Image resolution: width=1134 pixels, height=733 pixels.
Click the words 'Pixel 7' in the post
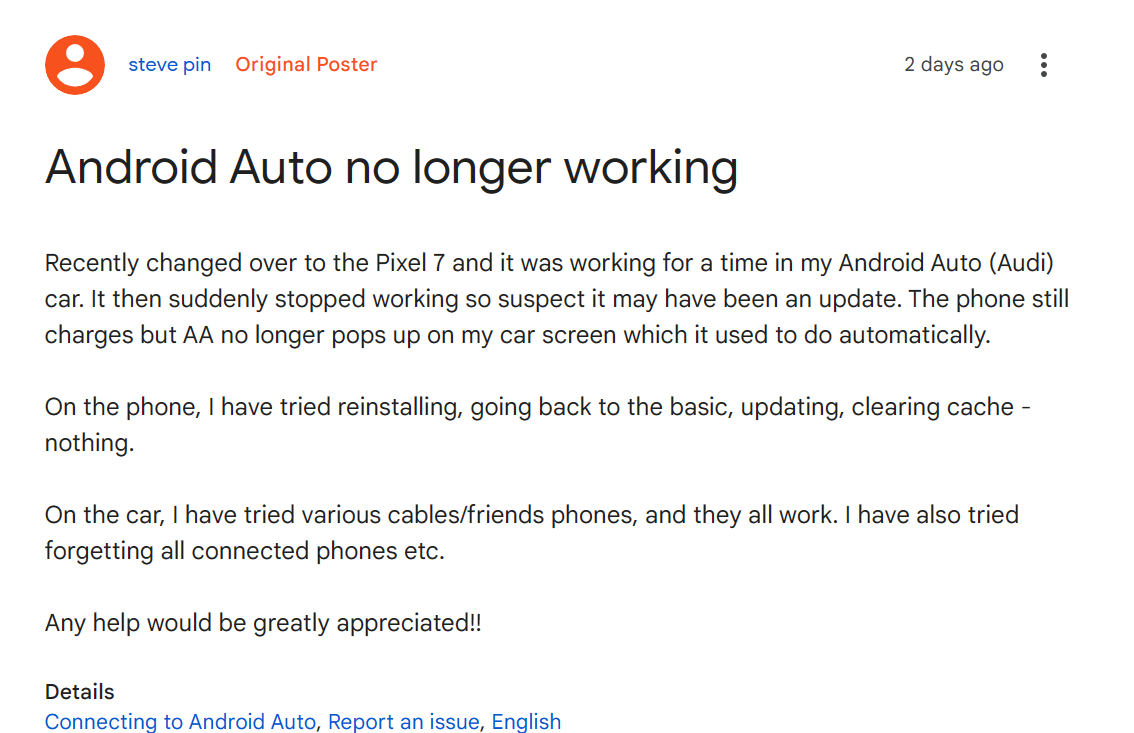[x=410, y=263]
